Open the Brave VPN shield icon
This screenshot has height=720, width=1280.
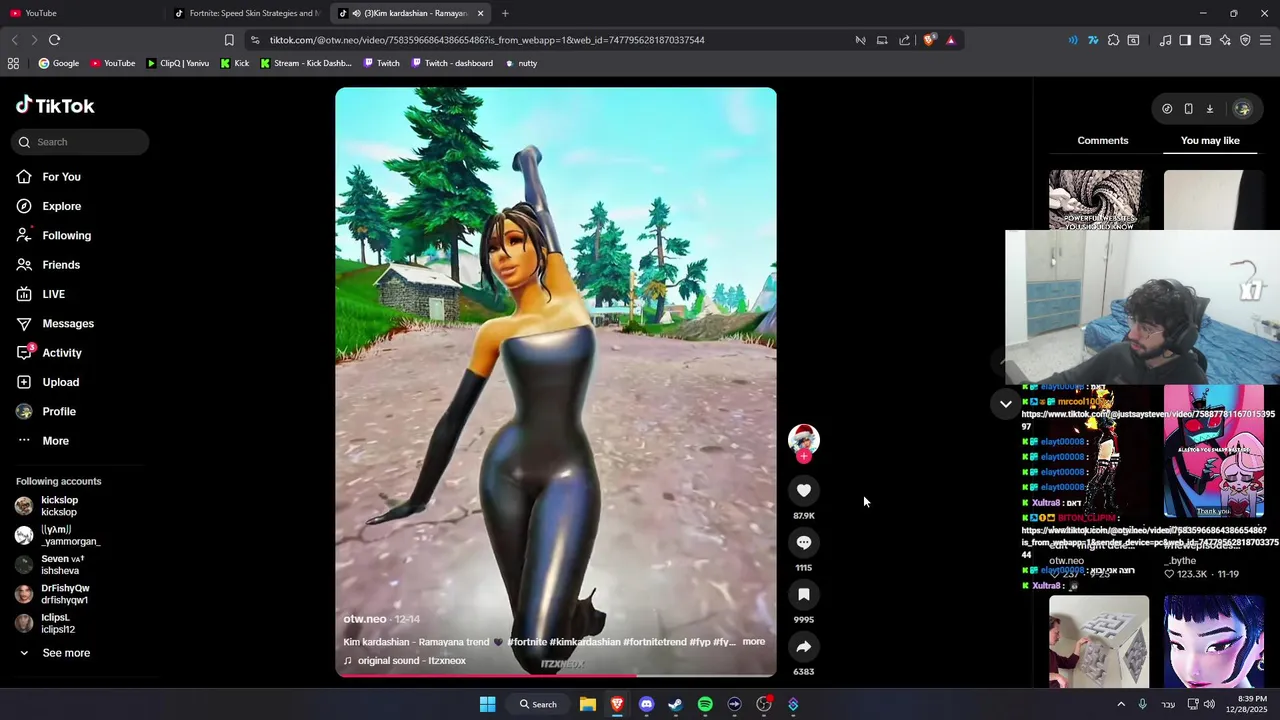point(1245,40)
